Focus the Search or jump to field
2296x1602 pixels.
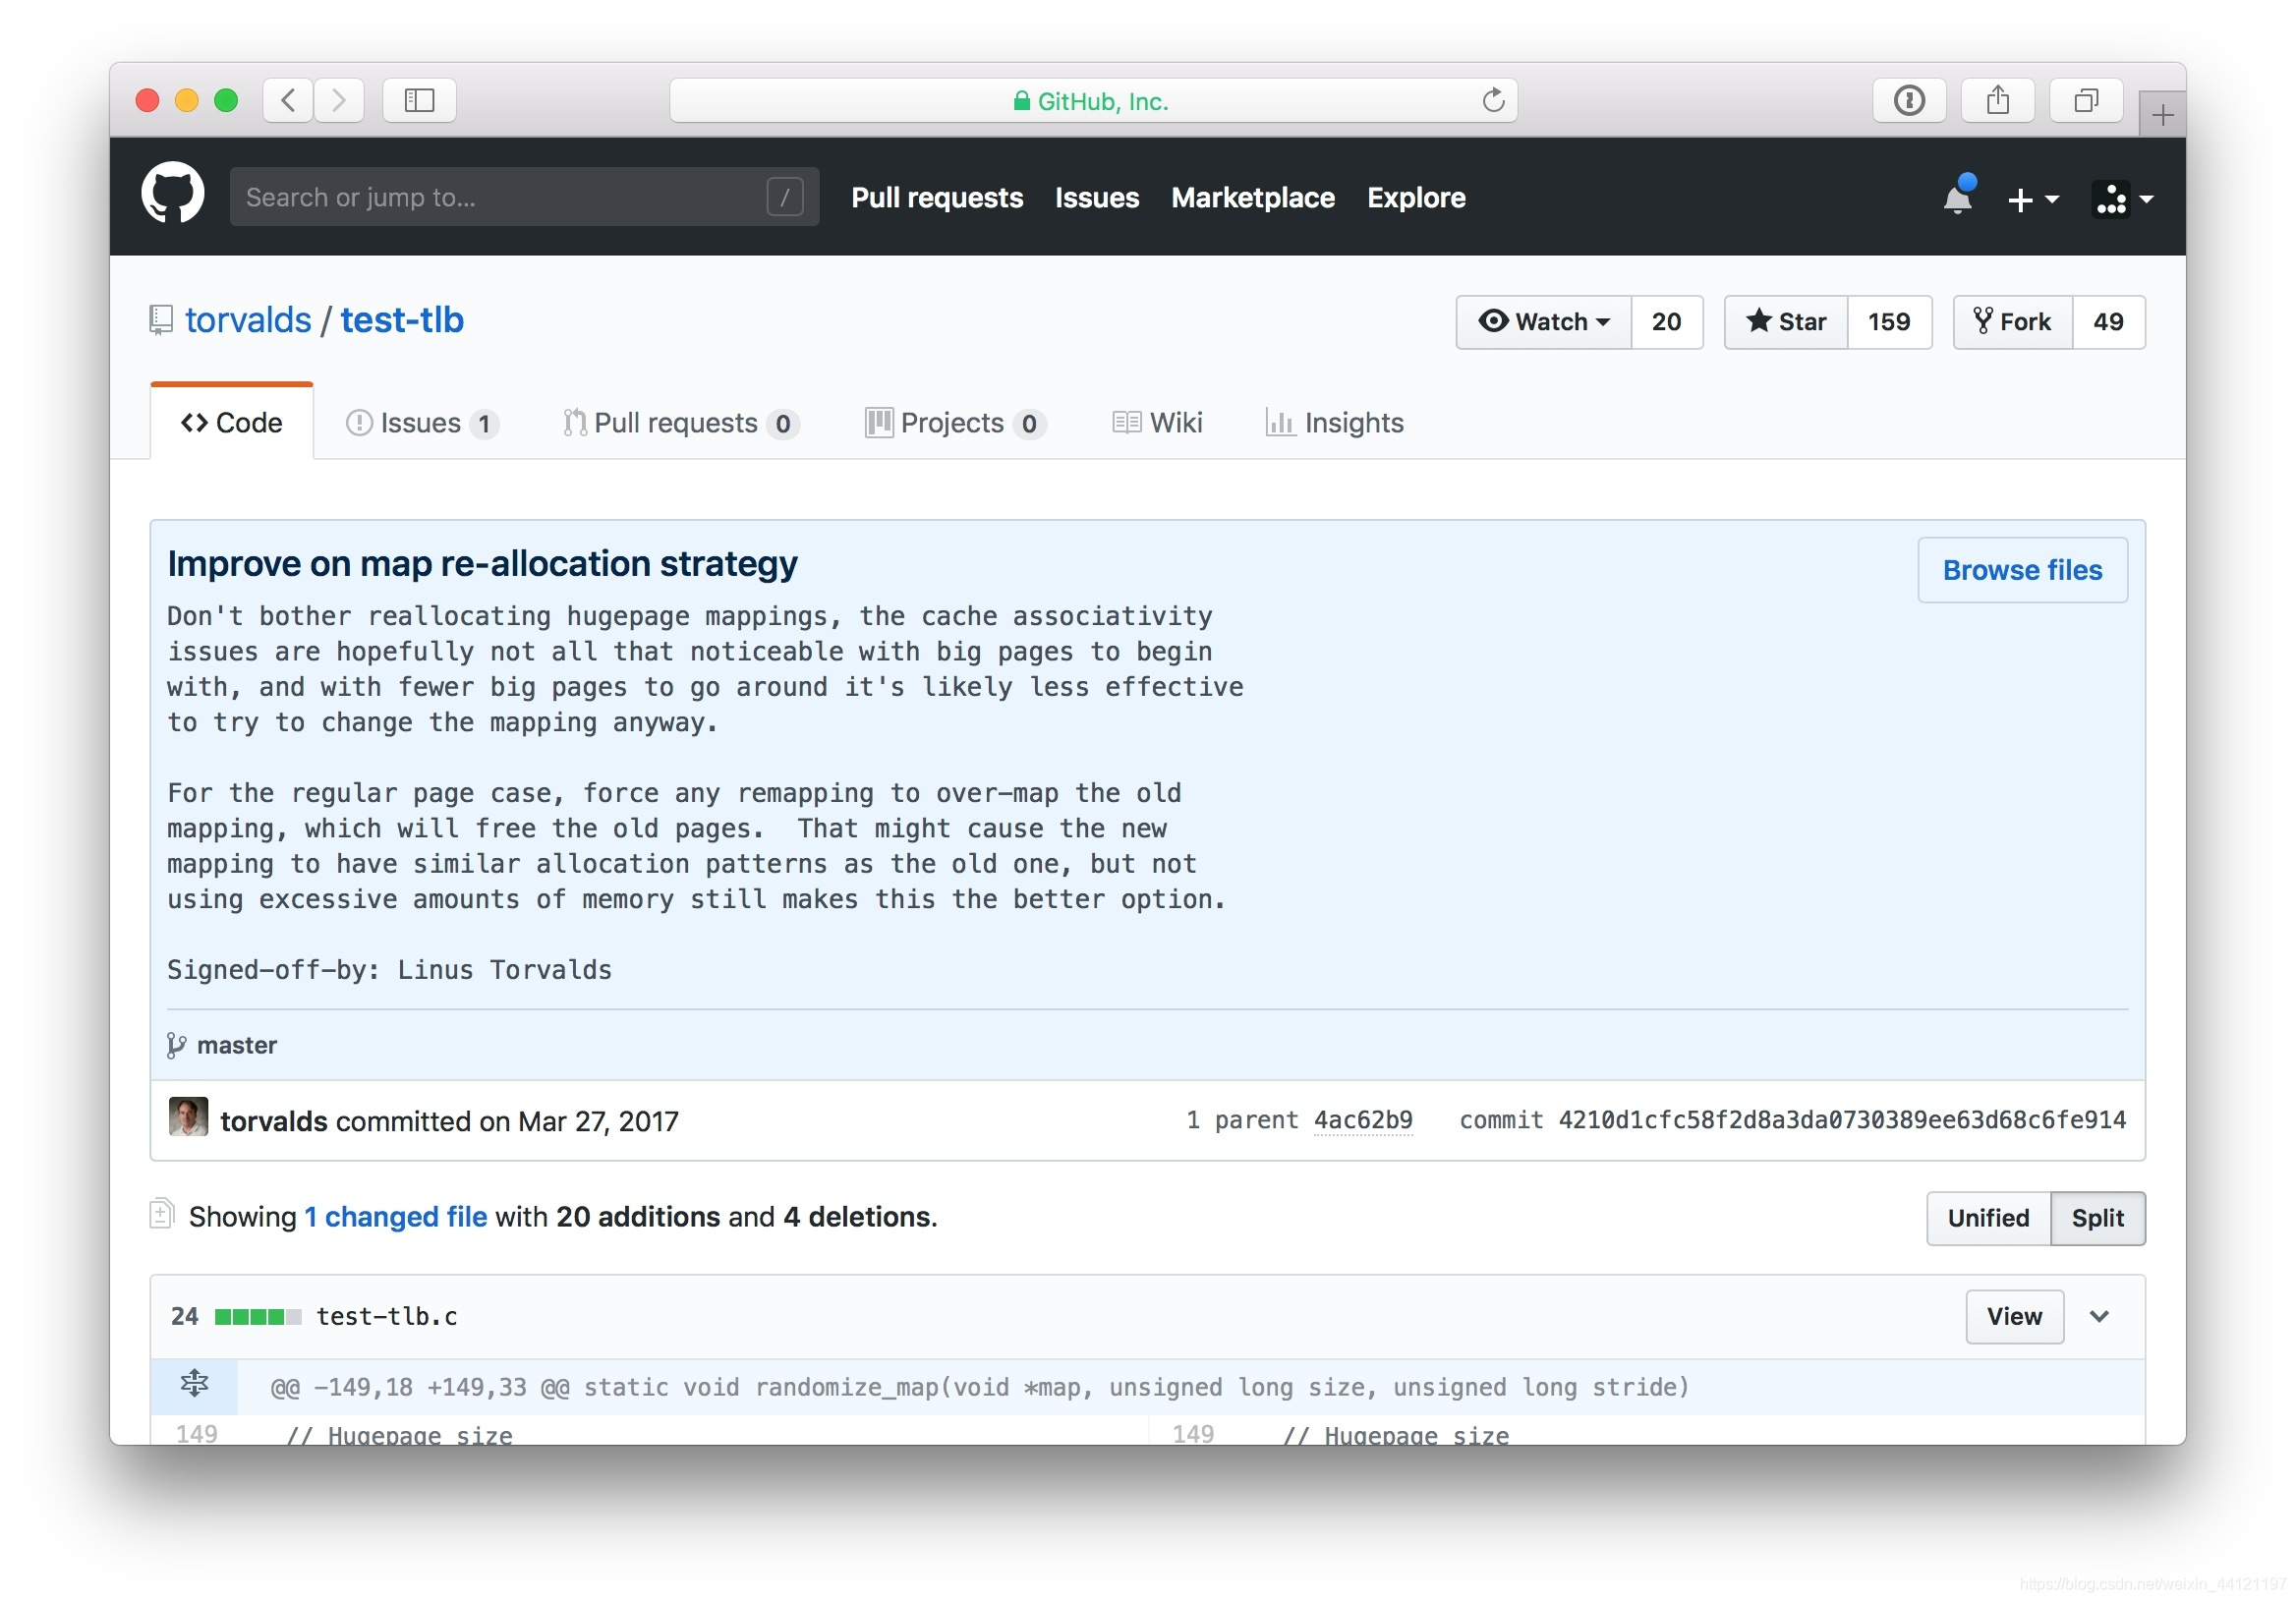(500, 197)
